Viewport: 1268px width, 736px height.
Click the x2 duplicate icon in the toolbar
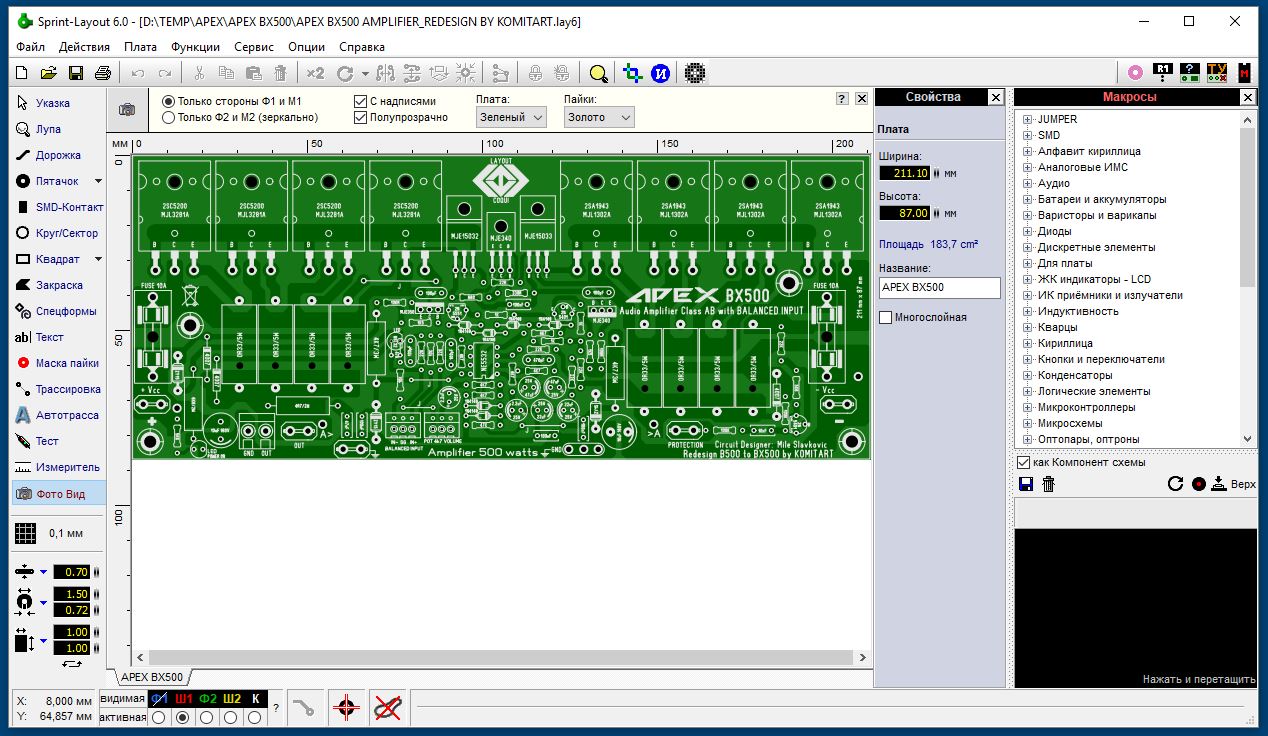coord(316,73)
